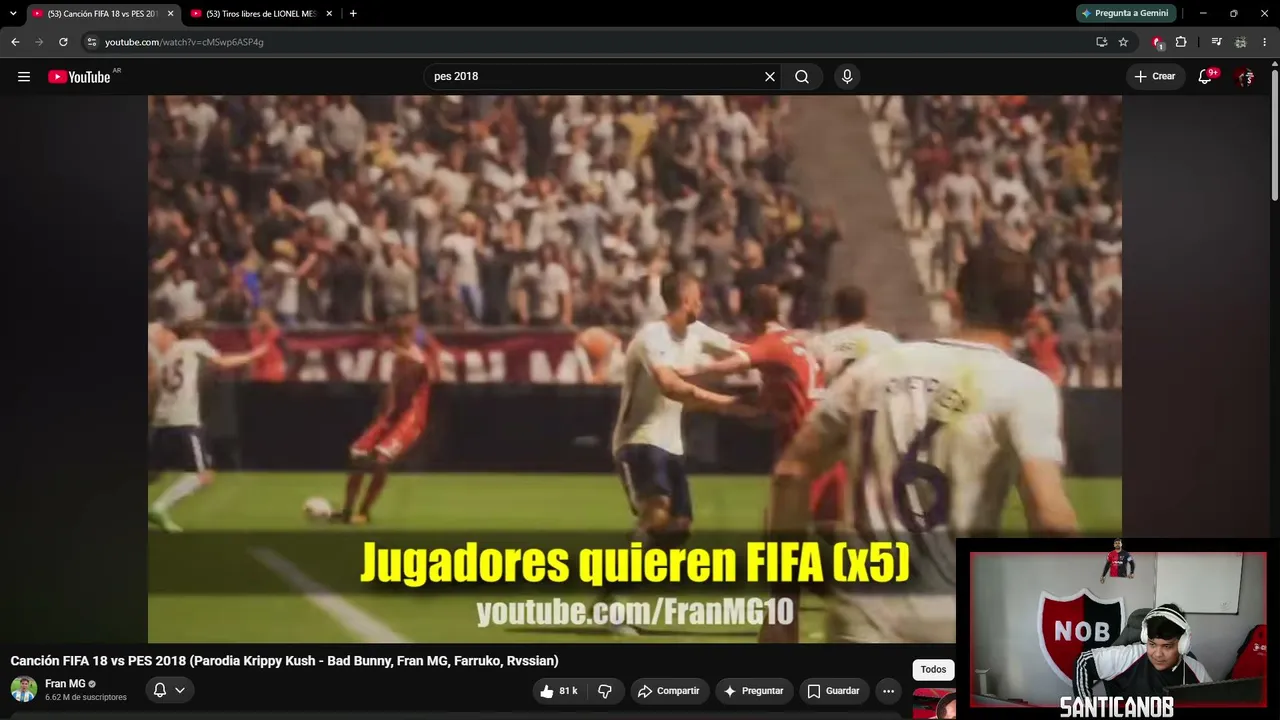This screenshot has height=720, width=1280.
Task: Expand the subscription notification bell dropdown
Action: pos(168,690)
